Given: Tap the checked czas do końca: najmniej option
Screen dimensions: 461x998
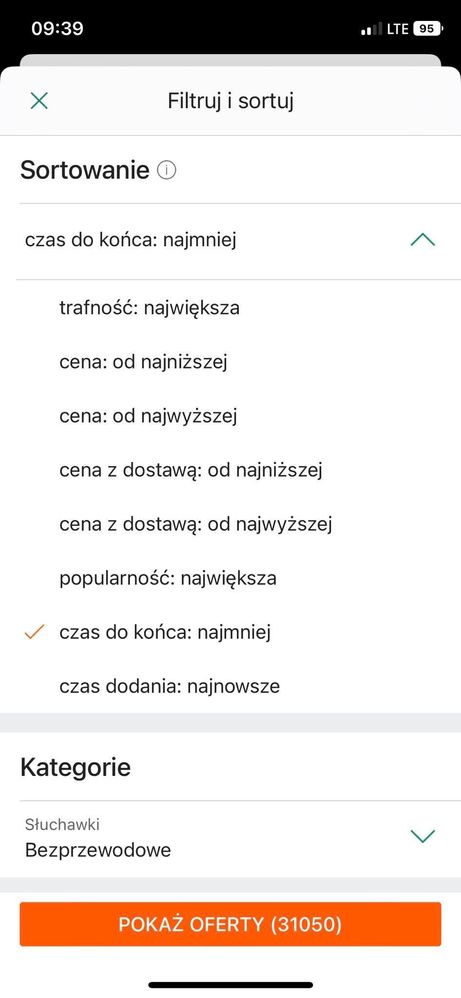Looking at the screenshot, I should click(x=165, y=633).
